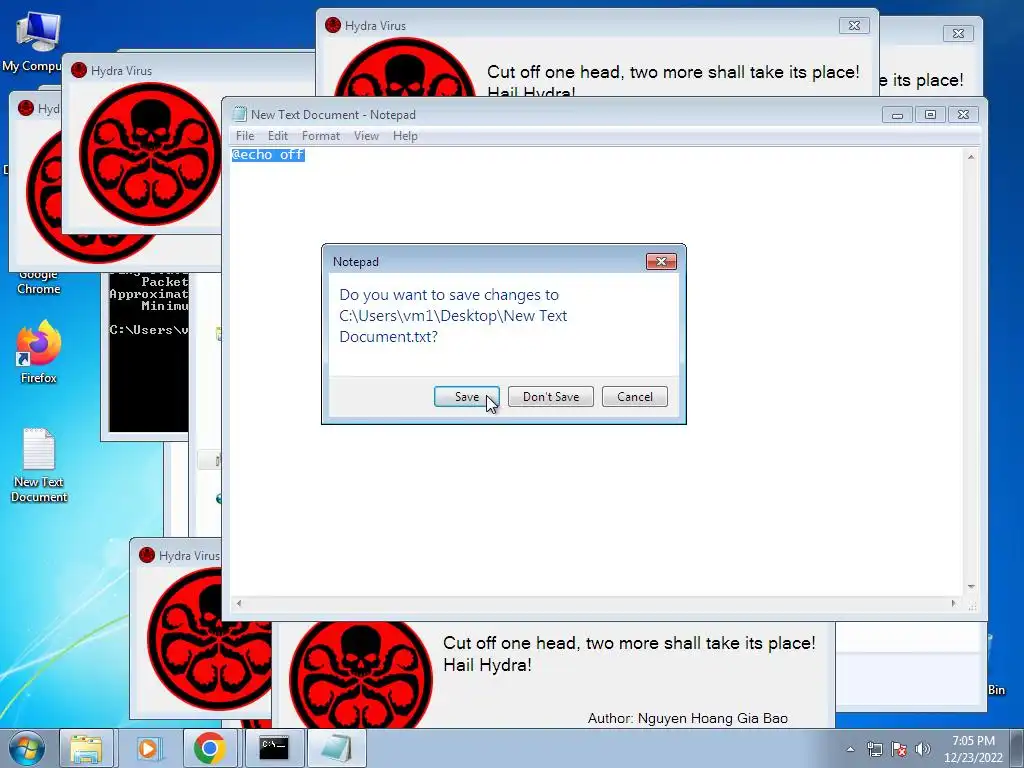
Task: Select New Text Document desktop icon
Action: click(39, 465)
